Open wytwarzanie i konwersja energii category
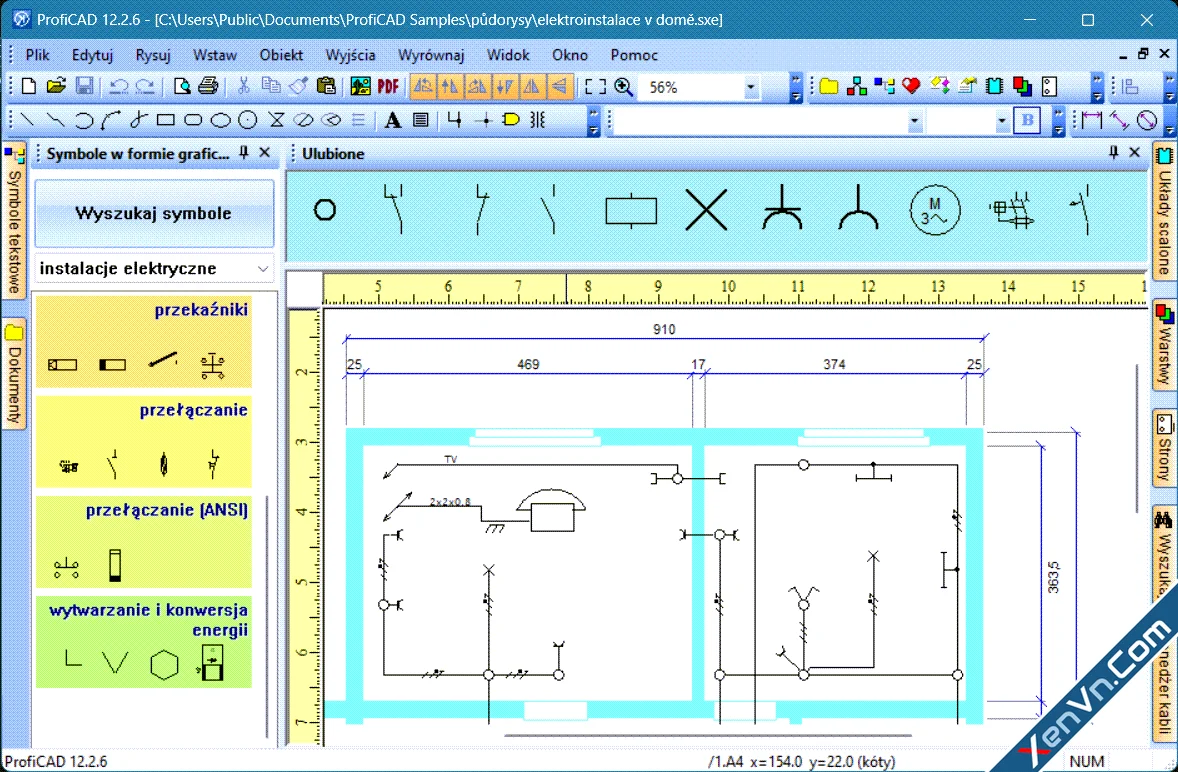 (x=144, y=642)
